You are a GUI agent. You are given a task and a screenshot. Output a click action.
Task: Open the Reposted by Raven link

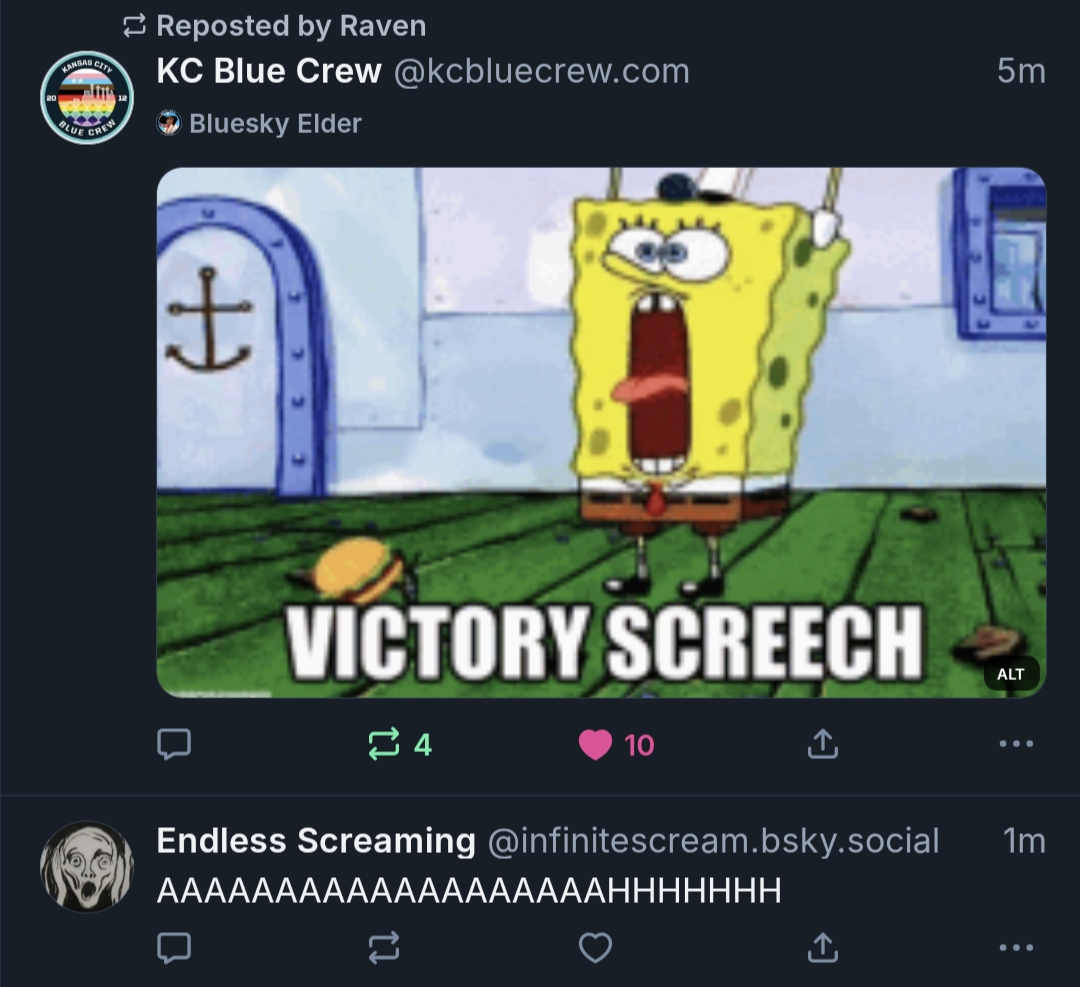(x=291, y=26)
